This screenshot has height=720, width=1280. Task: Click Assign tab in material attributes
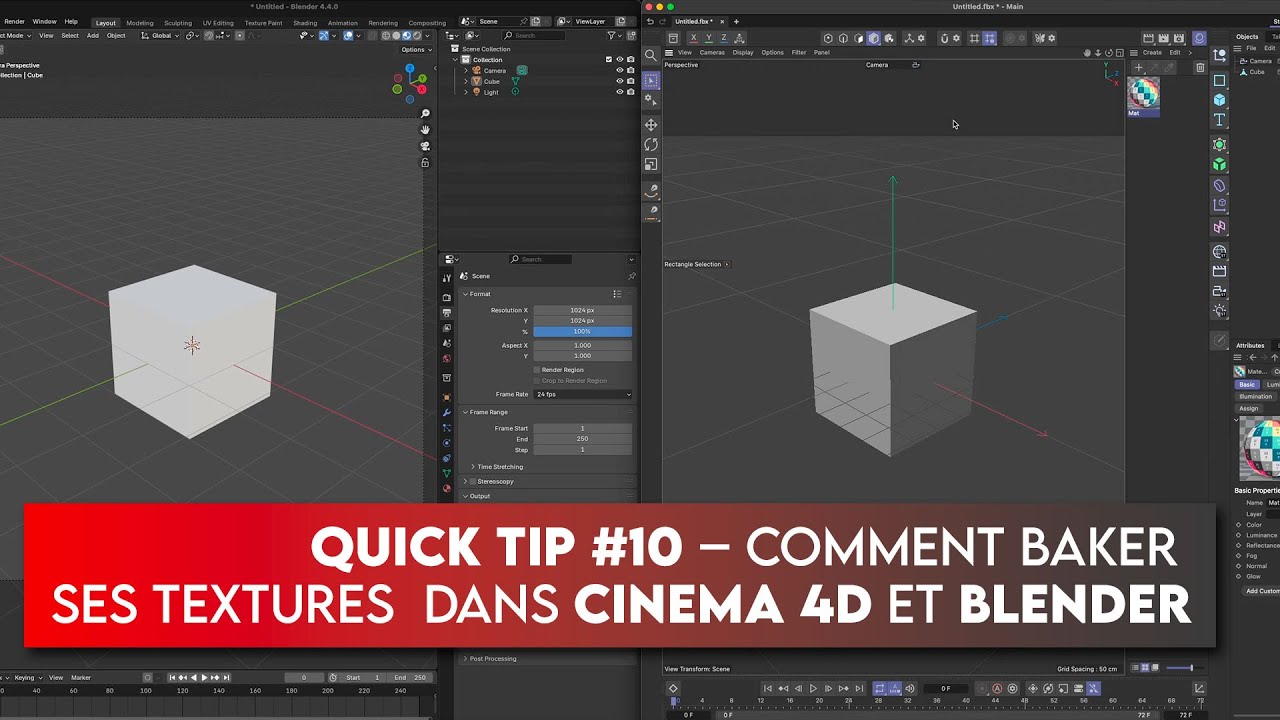click(1249, 408)
